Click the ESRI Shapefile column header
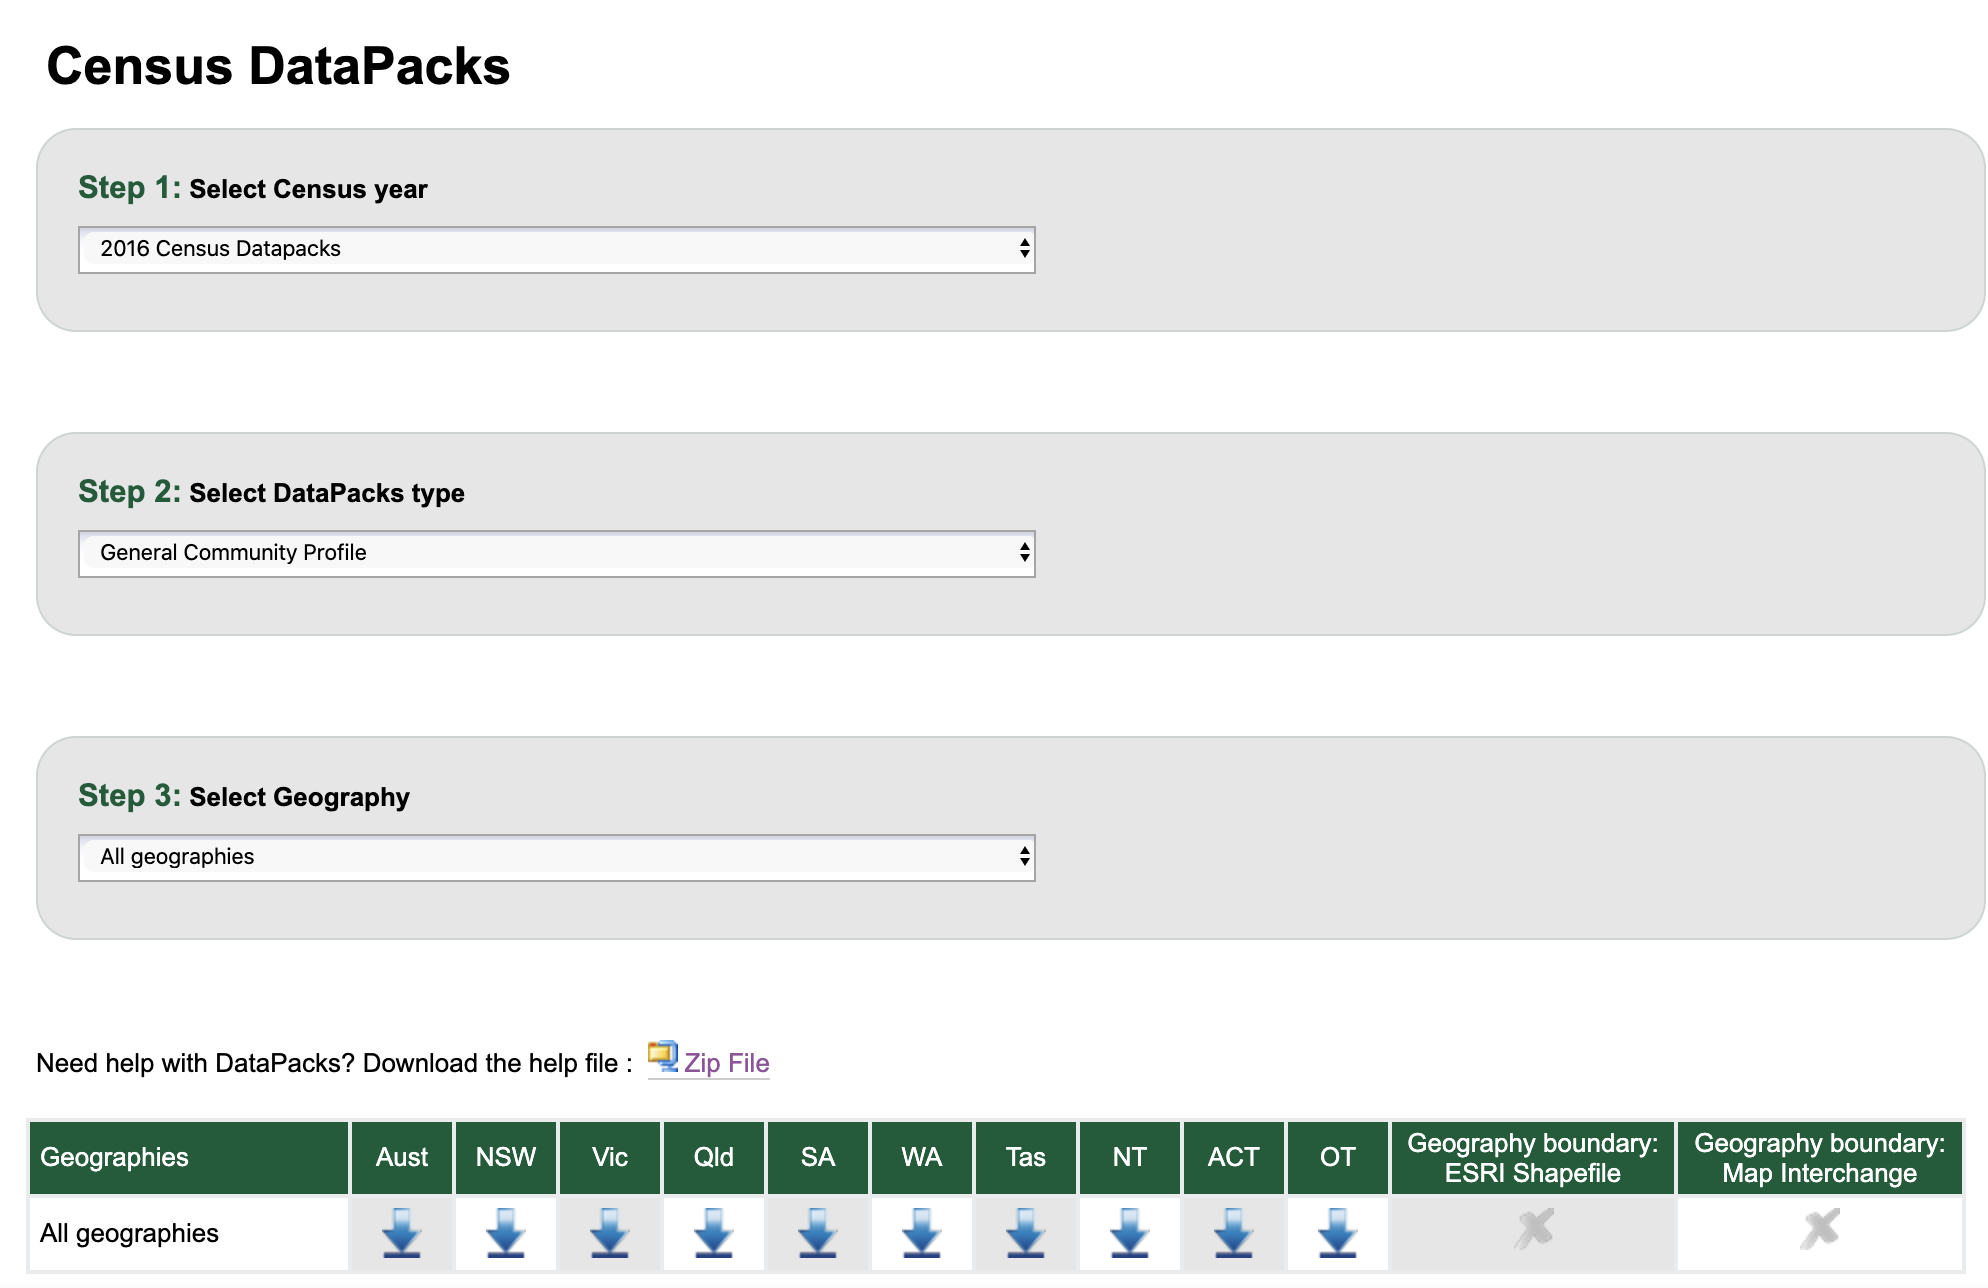The width and height of the screenshot is (1988, 1288). click(x=1532, y=1157)
